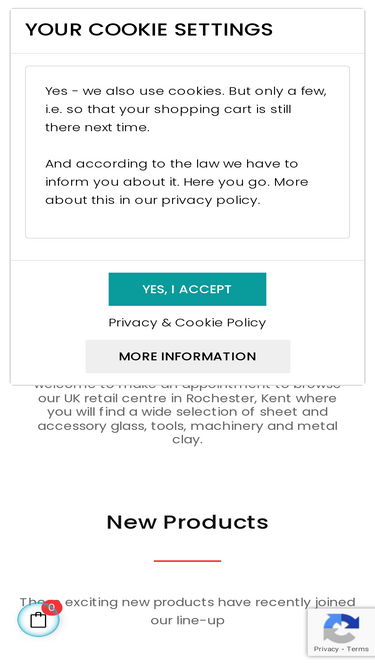Open reCAPTCHA Terms link

358,649
